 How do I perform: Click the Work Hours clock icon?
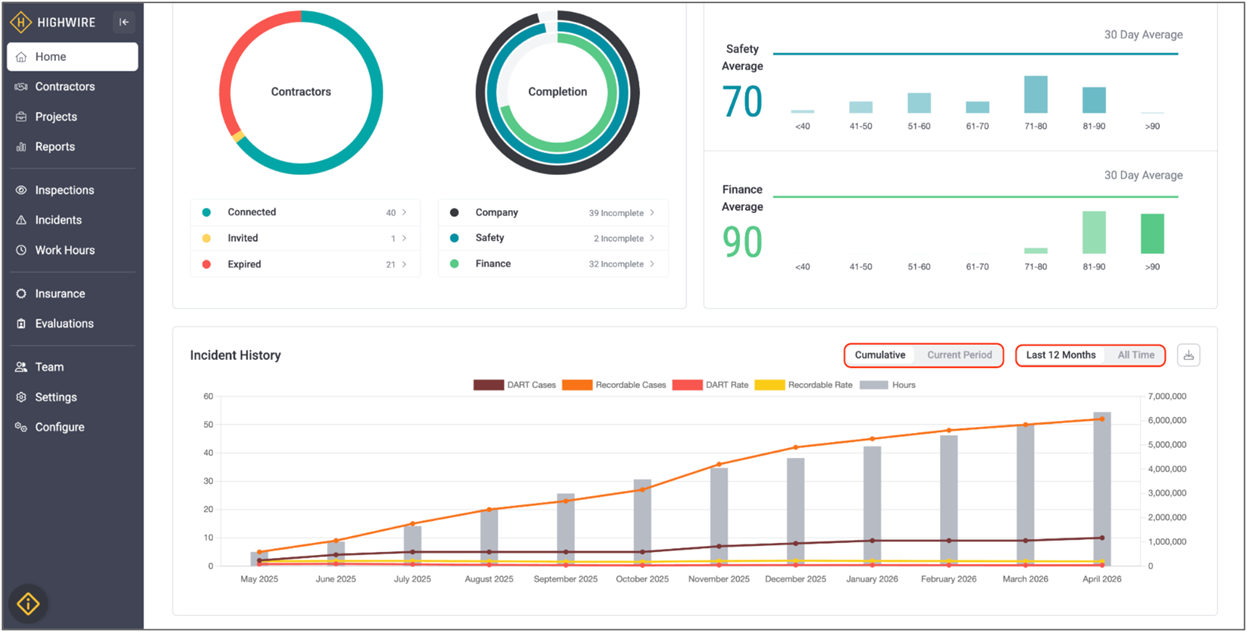(21, 250)
